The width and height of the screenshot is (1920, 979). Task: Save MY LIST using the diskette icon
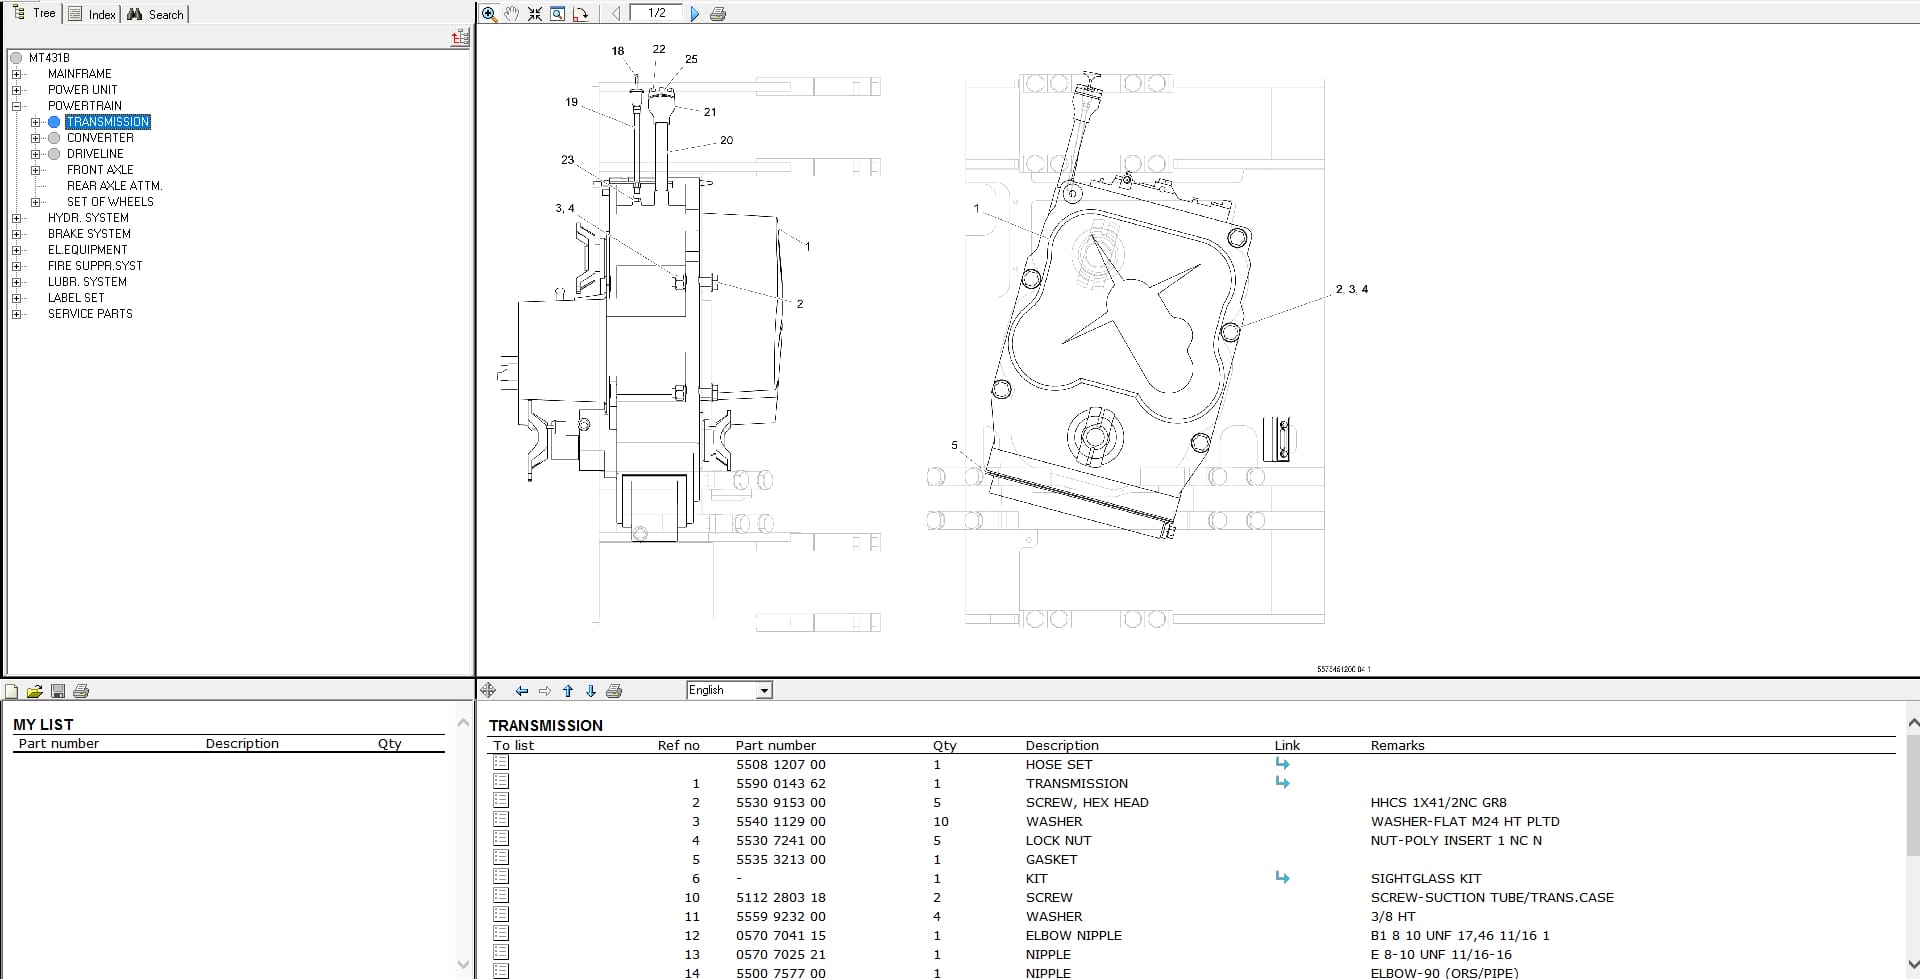point(58,691)
